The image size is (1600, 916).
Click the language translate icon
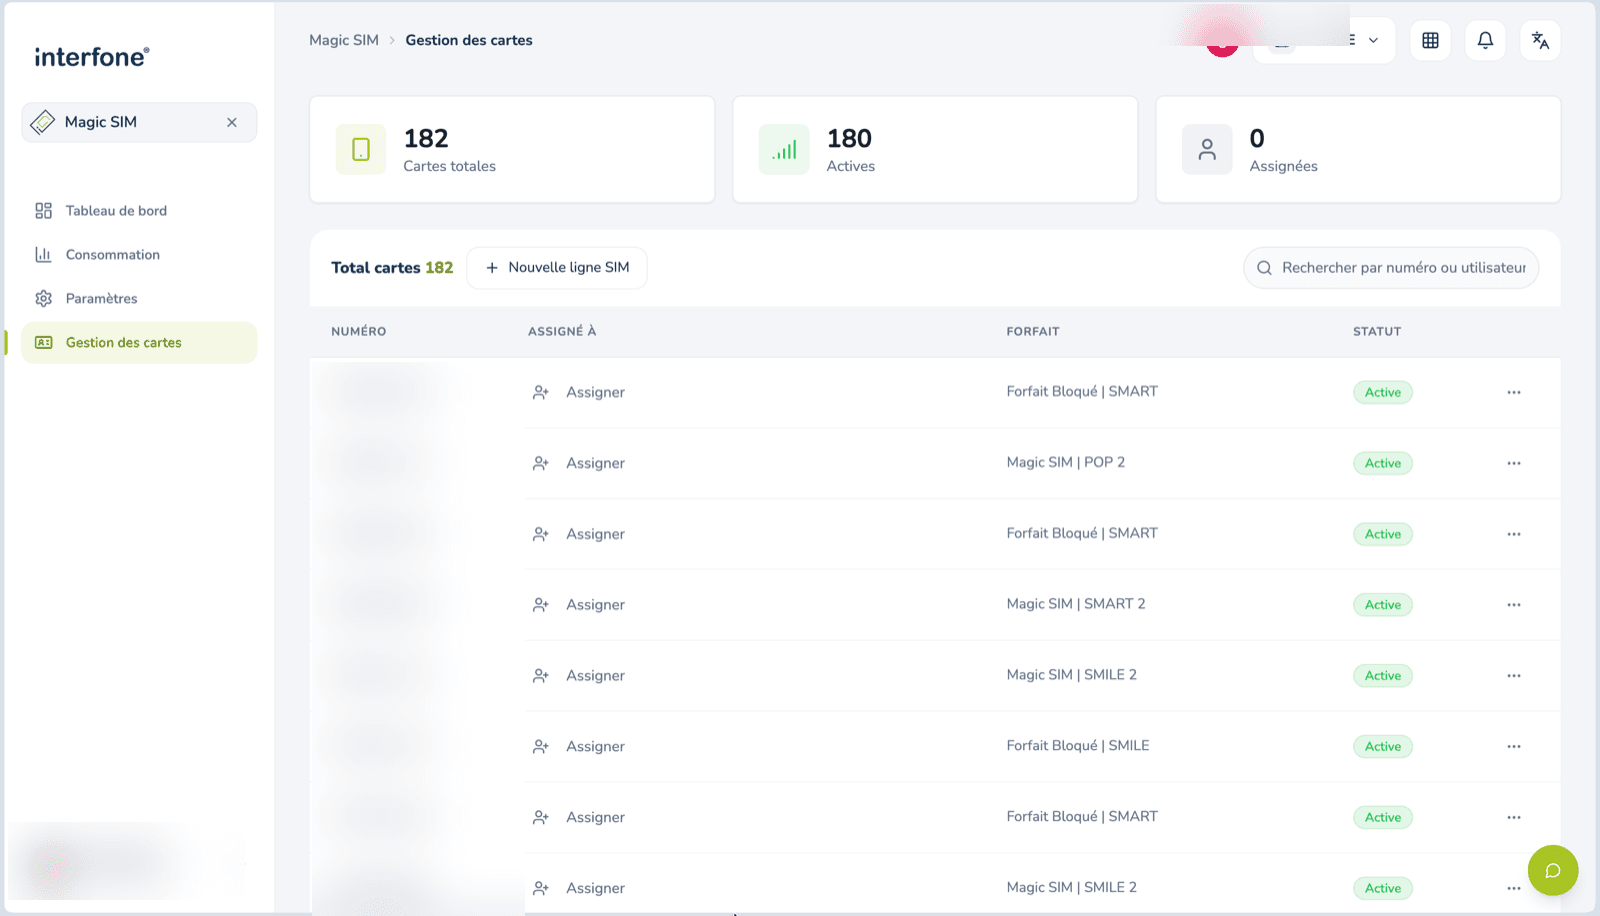click(x=1540, y=40)
